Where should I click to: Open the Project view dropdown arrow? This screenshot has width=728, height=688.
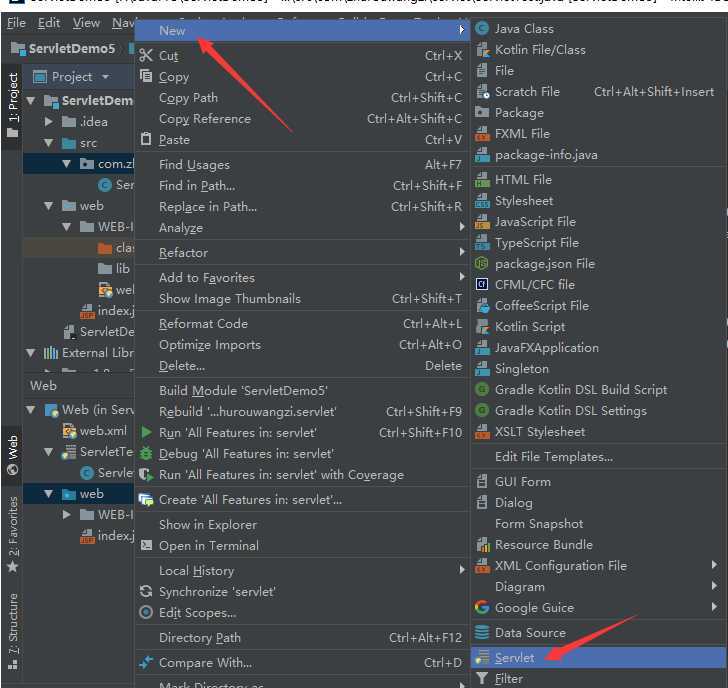[x=106, y=77]
